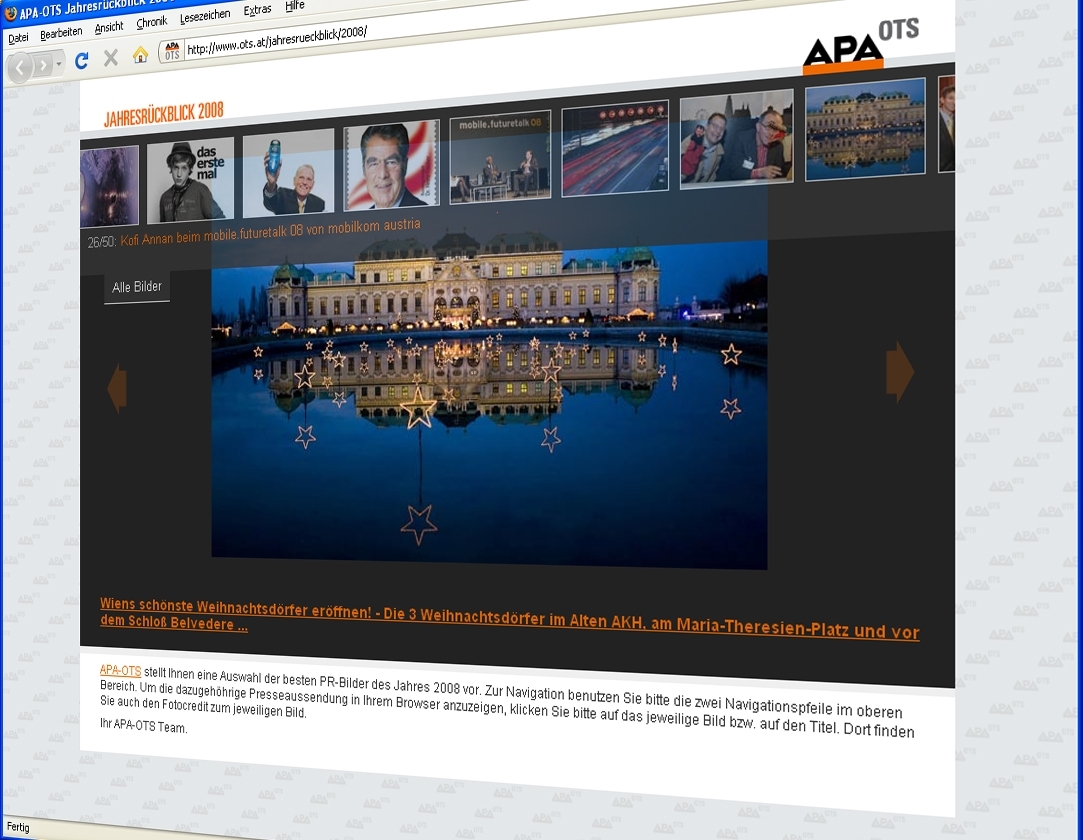
Task: Open the history dropdown beside navigation arrows
Action: pyautogui.click(x=59, y=65)
